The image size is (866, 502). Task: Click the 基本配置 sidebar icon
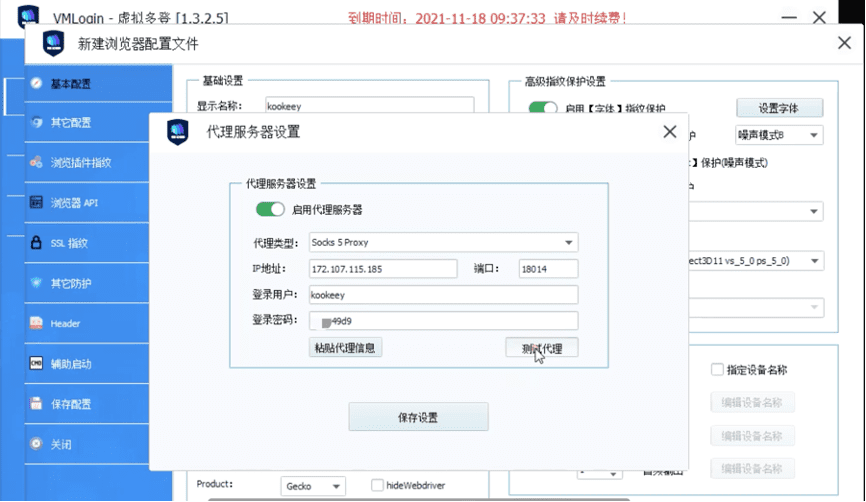pyautogui.click(x=36, y=83)
